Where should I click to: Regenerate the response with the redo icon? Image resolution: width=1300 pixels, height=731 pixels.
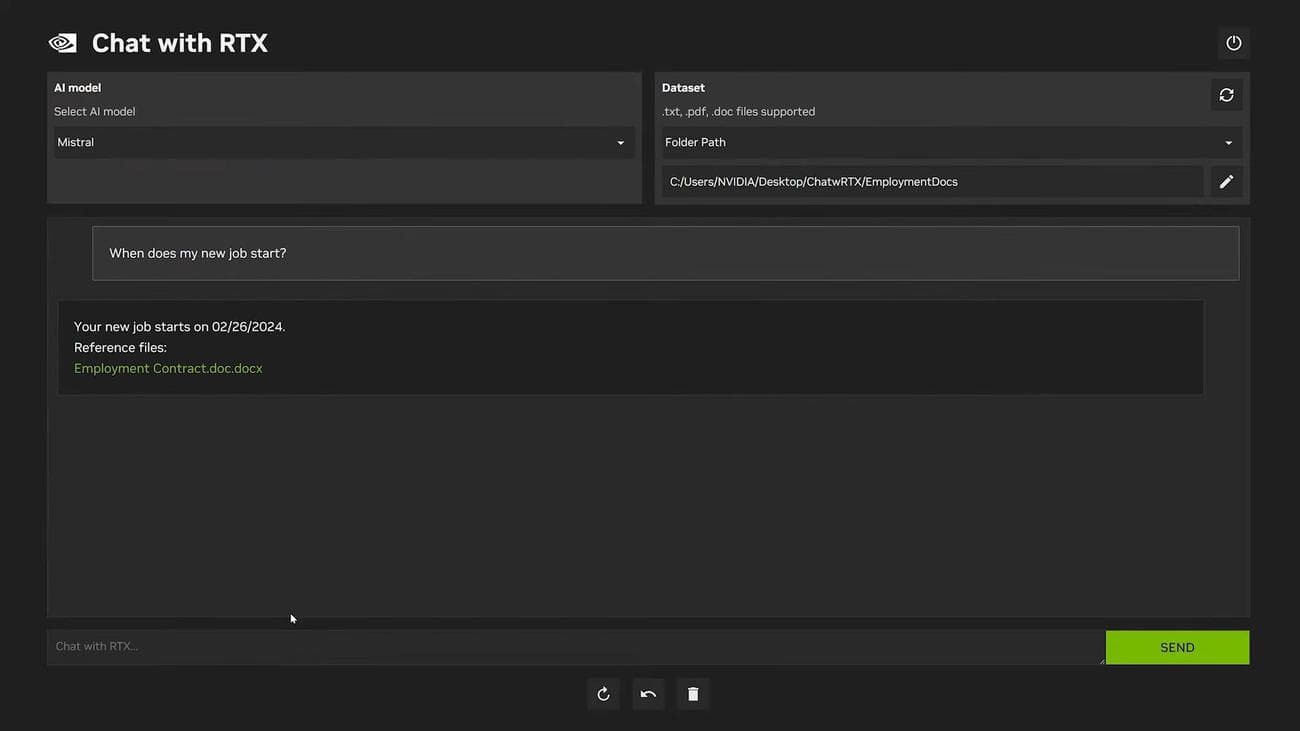[603, 693]
